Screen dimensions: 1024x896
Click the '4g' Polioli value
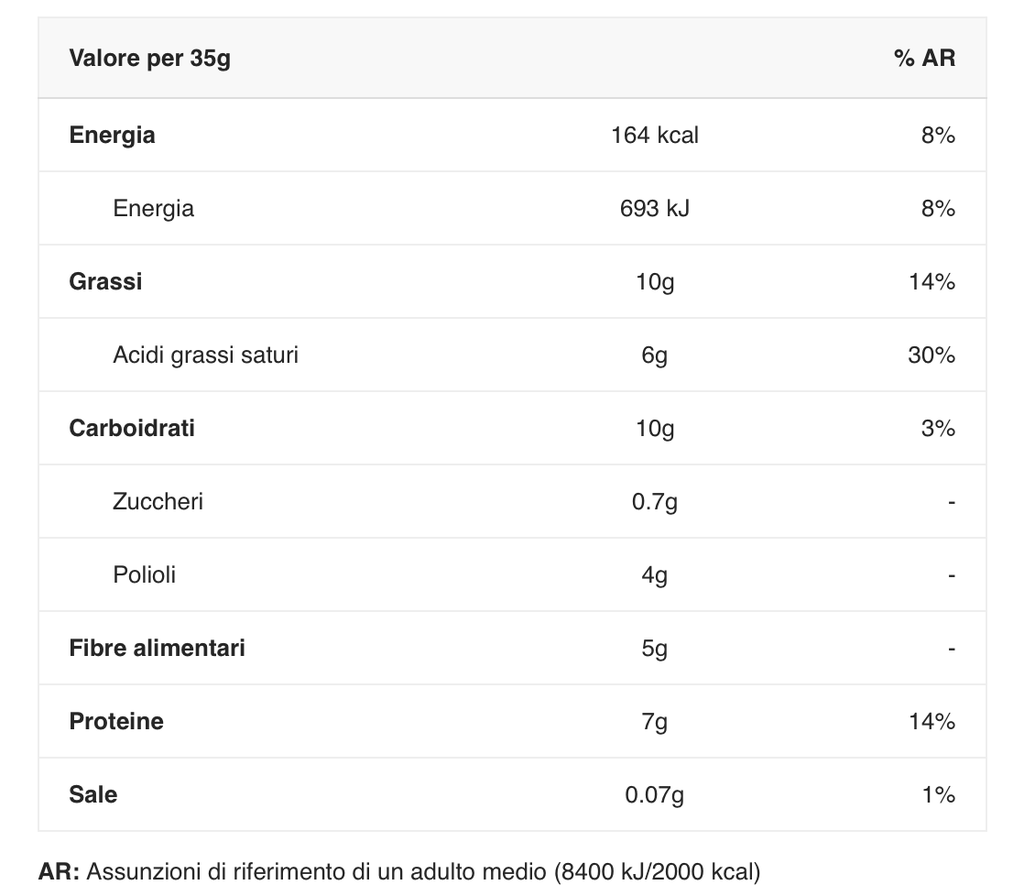coord(655,575)
